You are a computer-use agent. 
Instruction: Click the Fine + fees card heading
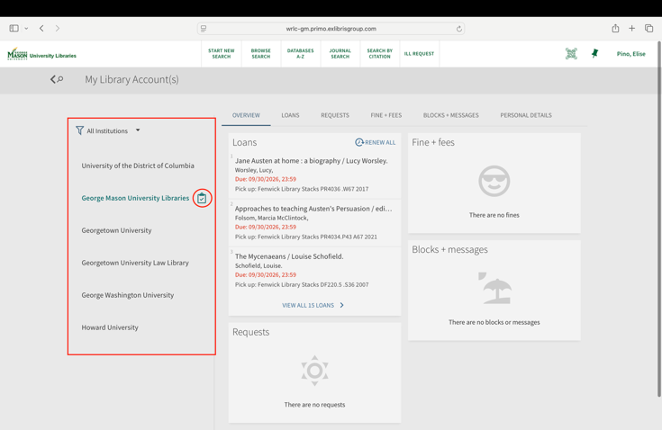[433, 142]
